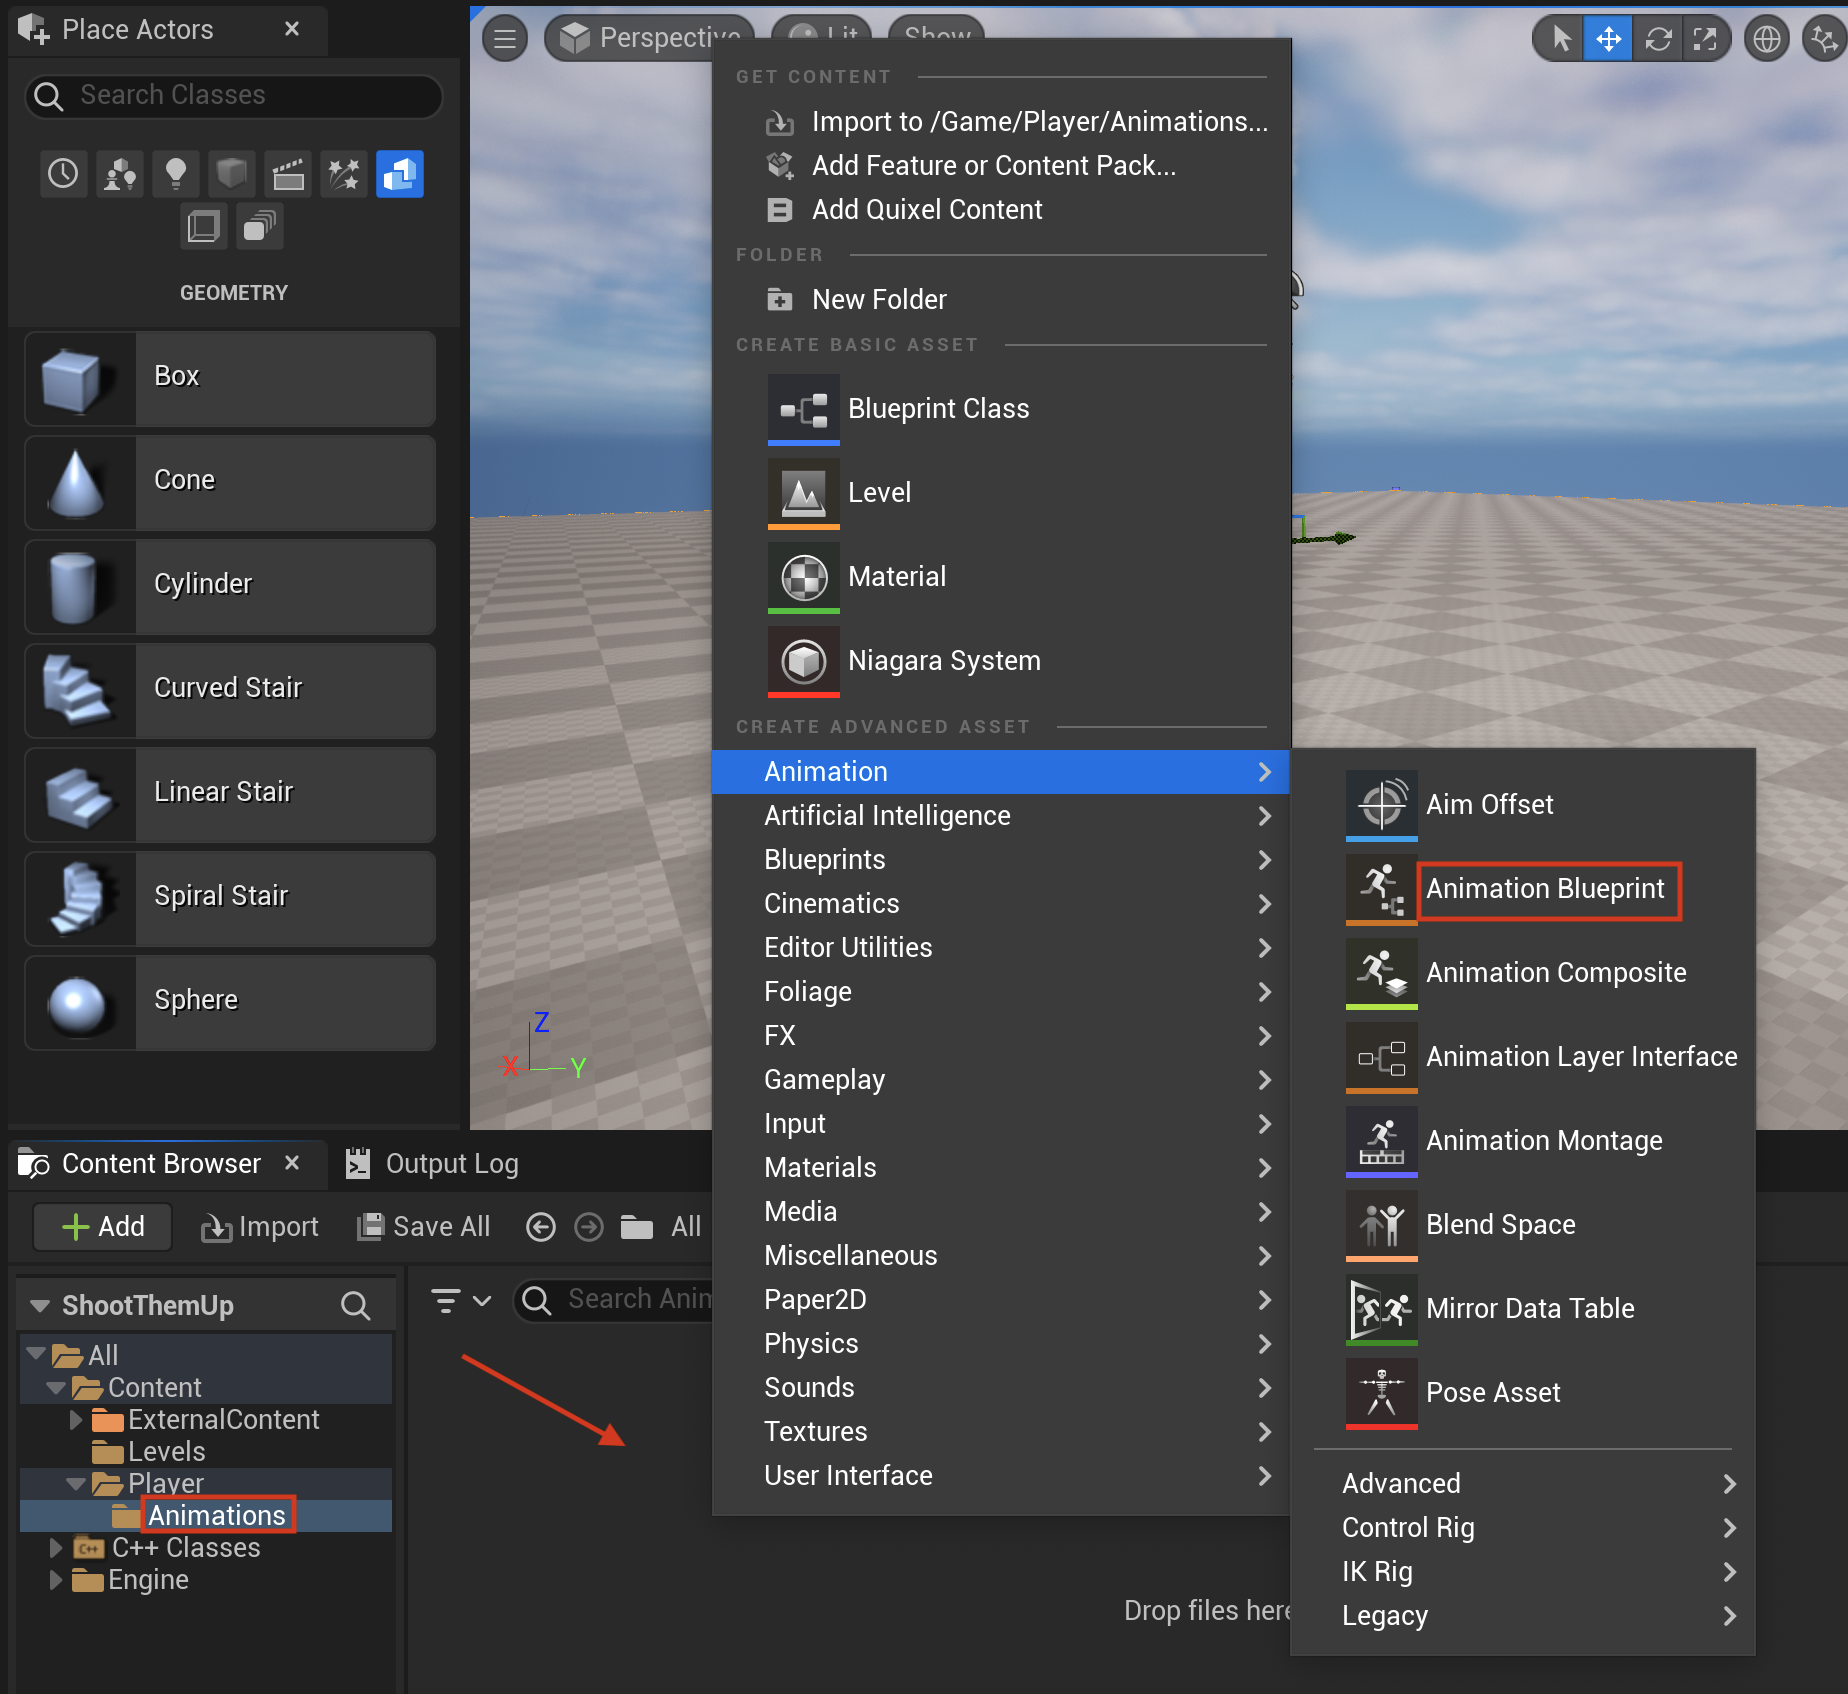This screenshot has width=1848, height=1694.
Task: Open the viewport hamburger options menu
Action: click(505, 39)
